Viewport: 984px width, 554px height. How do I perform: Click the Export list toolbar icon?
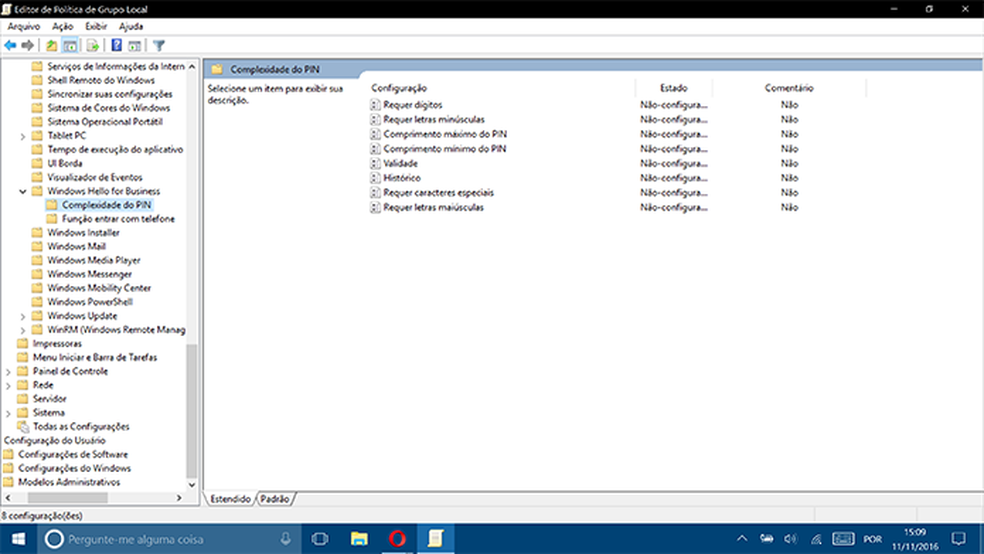pos(93,45)
